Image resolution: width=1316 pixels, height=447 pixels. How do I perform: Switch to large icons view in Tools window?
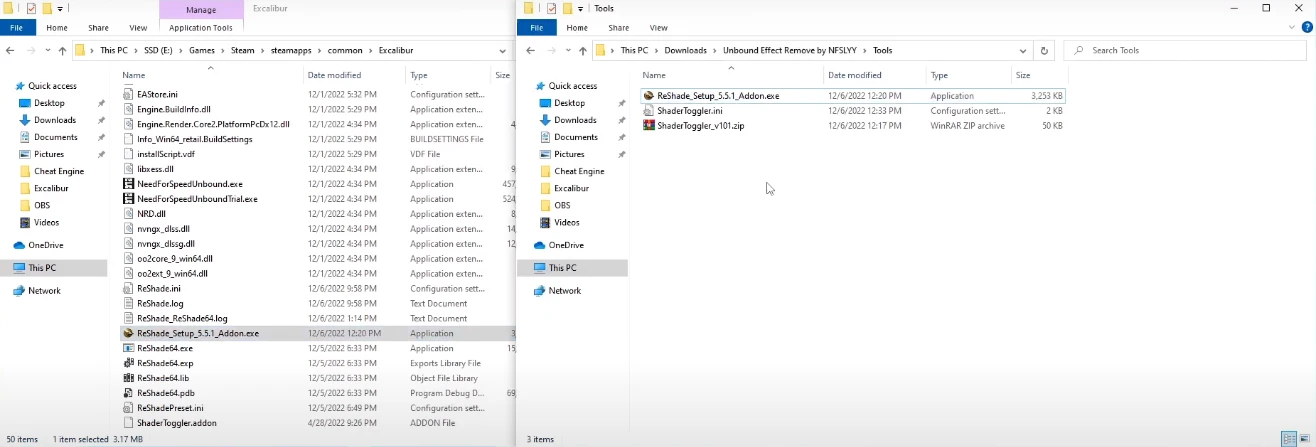pos(1305,439)
